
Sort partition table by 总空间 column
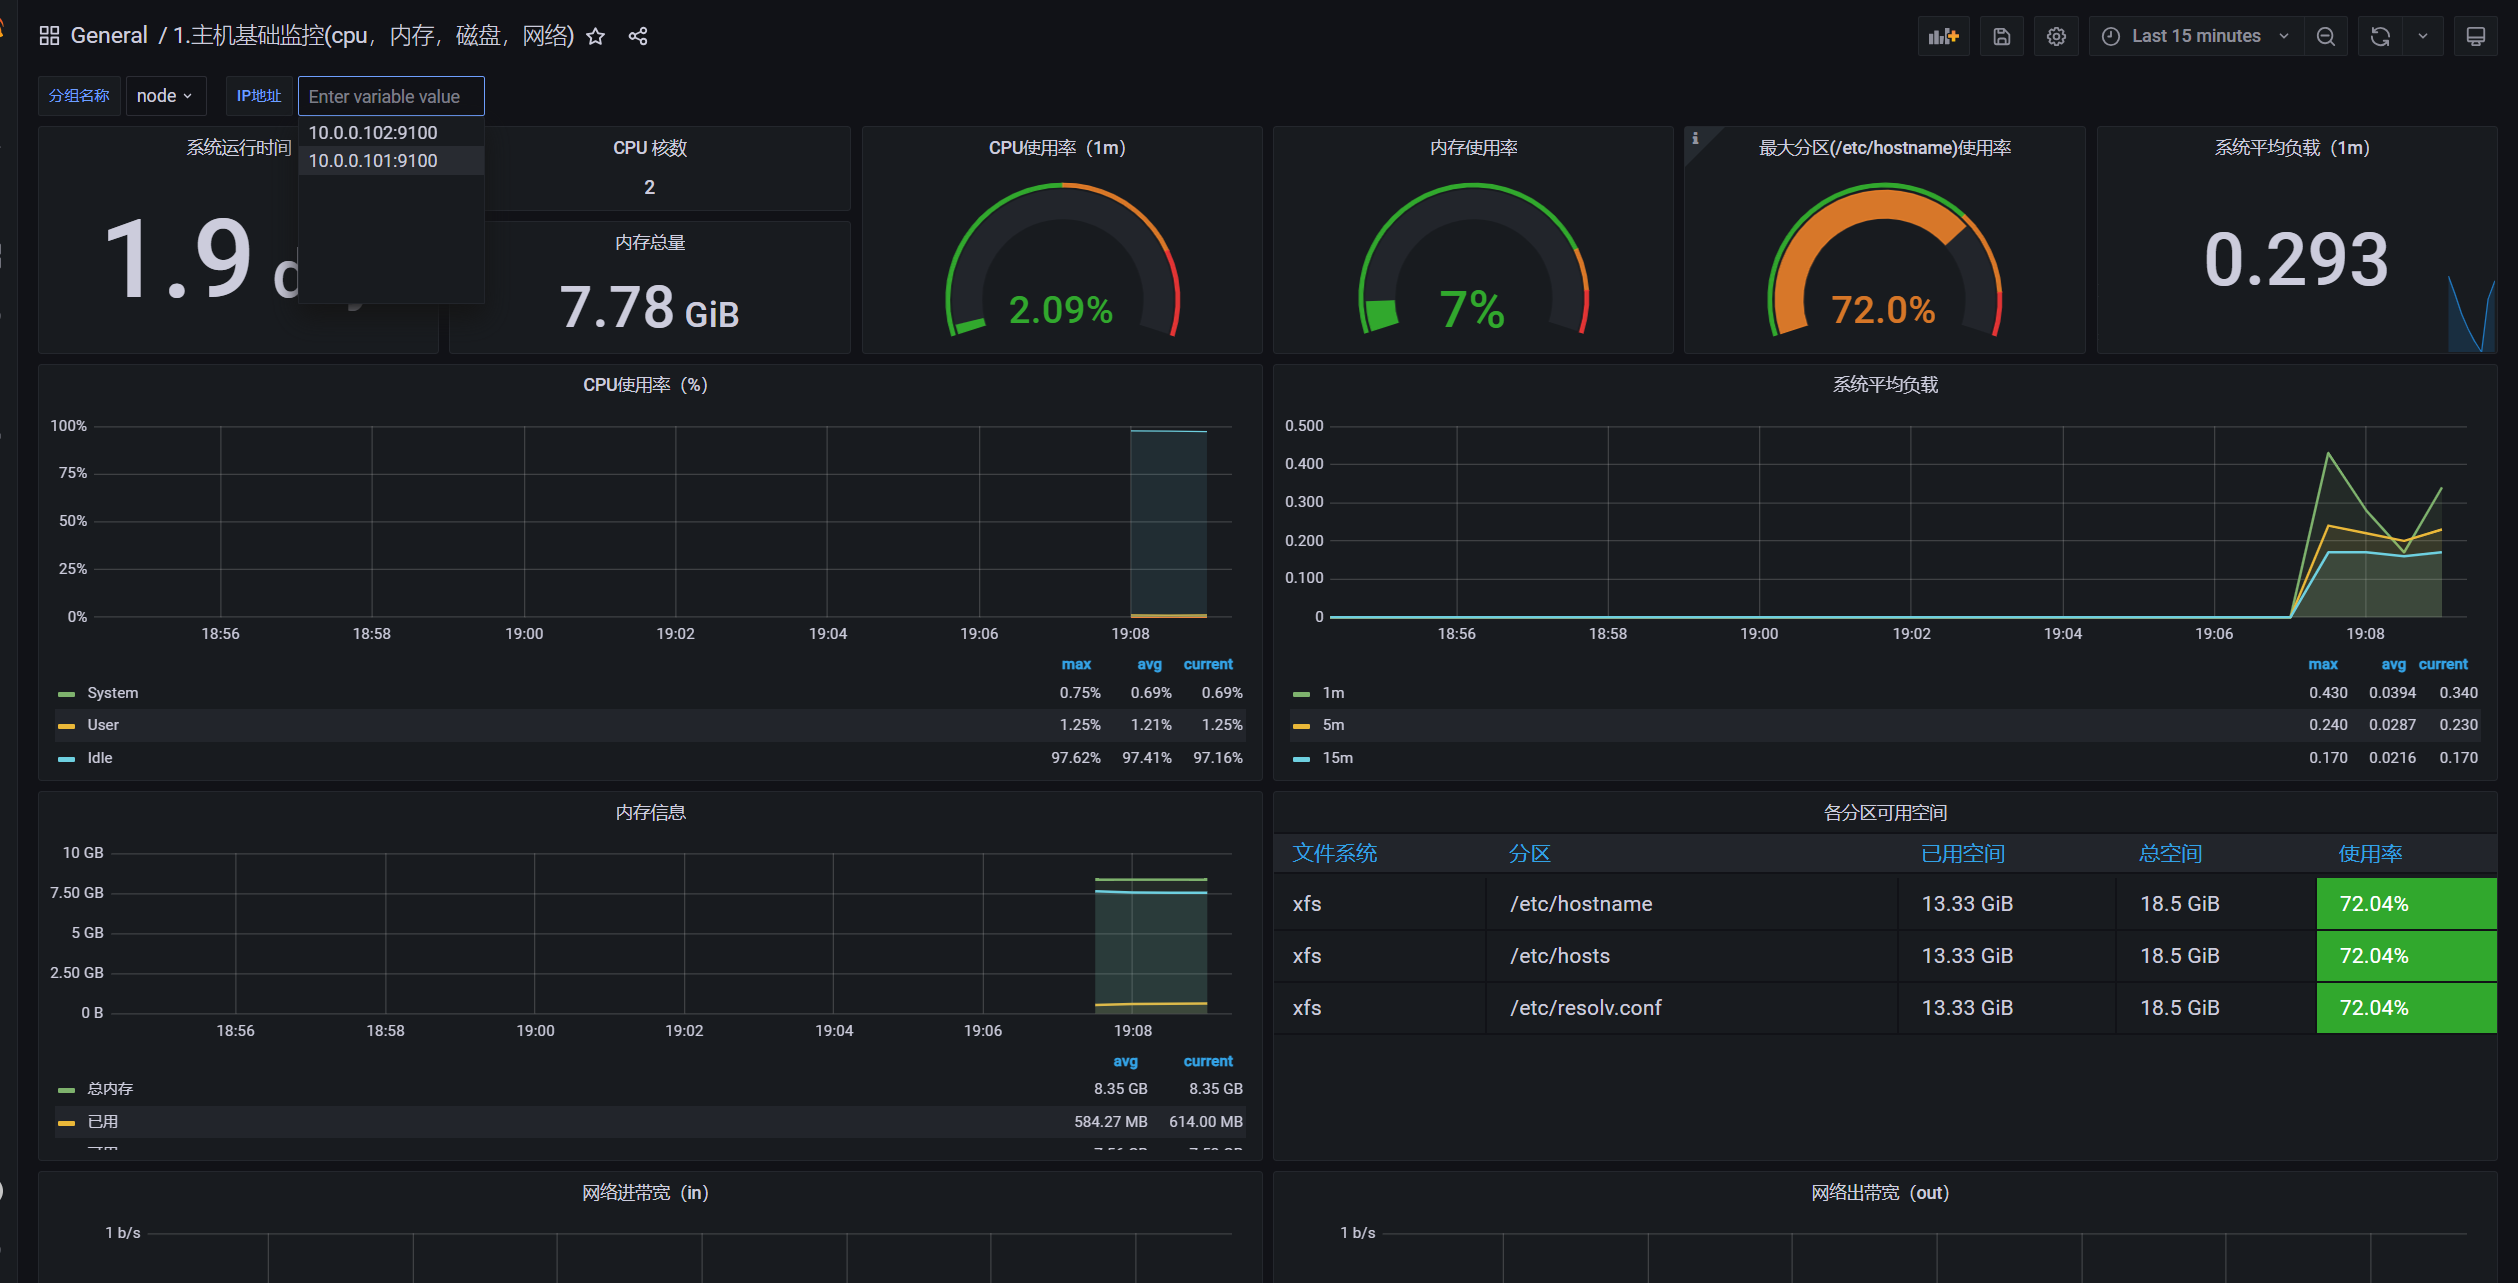click(2170, 853)
